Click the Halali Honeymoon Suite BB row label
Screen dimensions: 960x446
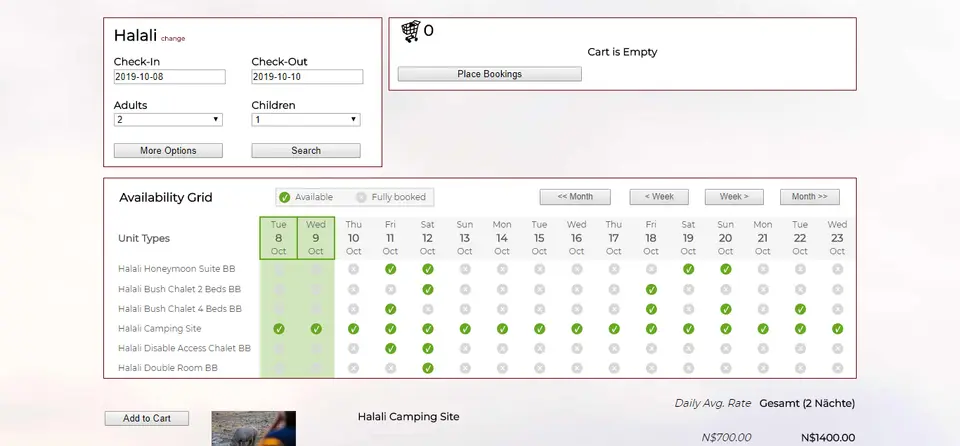click(x=177, y=269)
